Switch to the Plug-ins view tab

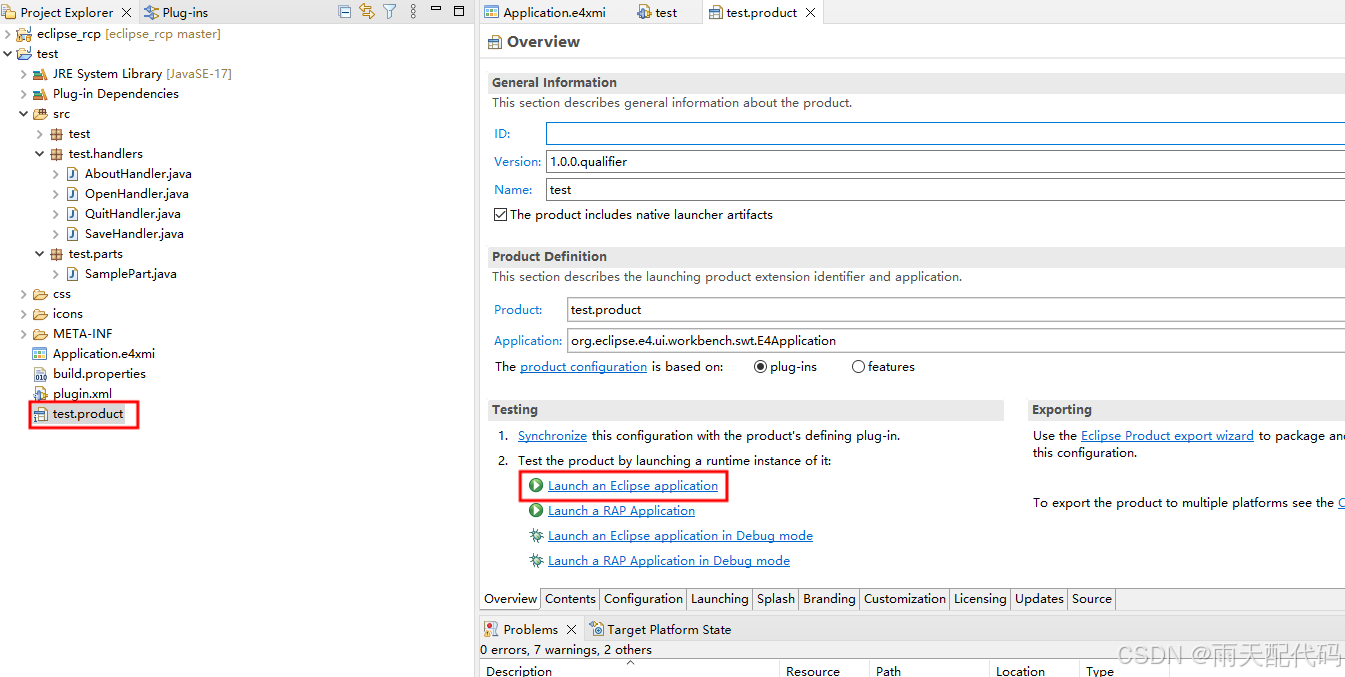pos(176,13)
